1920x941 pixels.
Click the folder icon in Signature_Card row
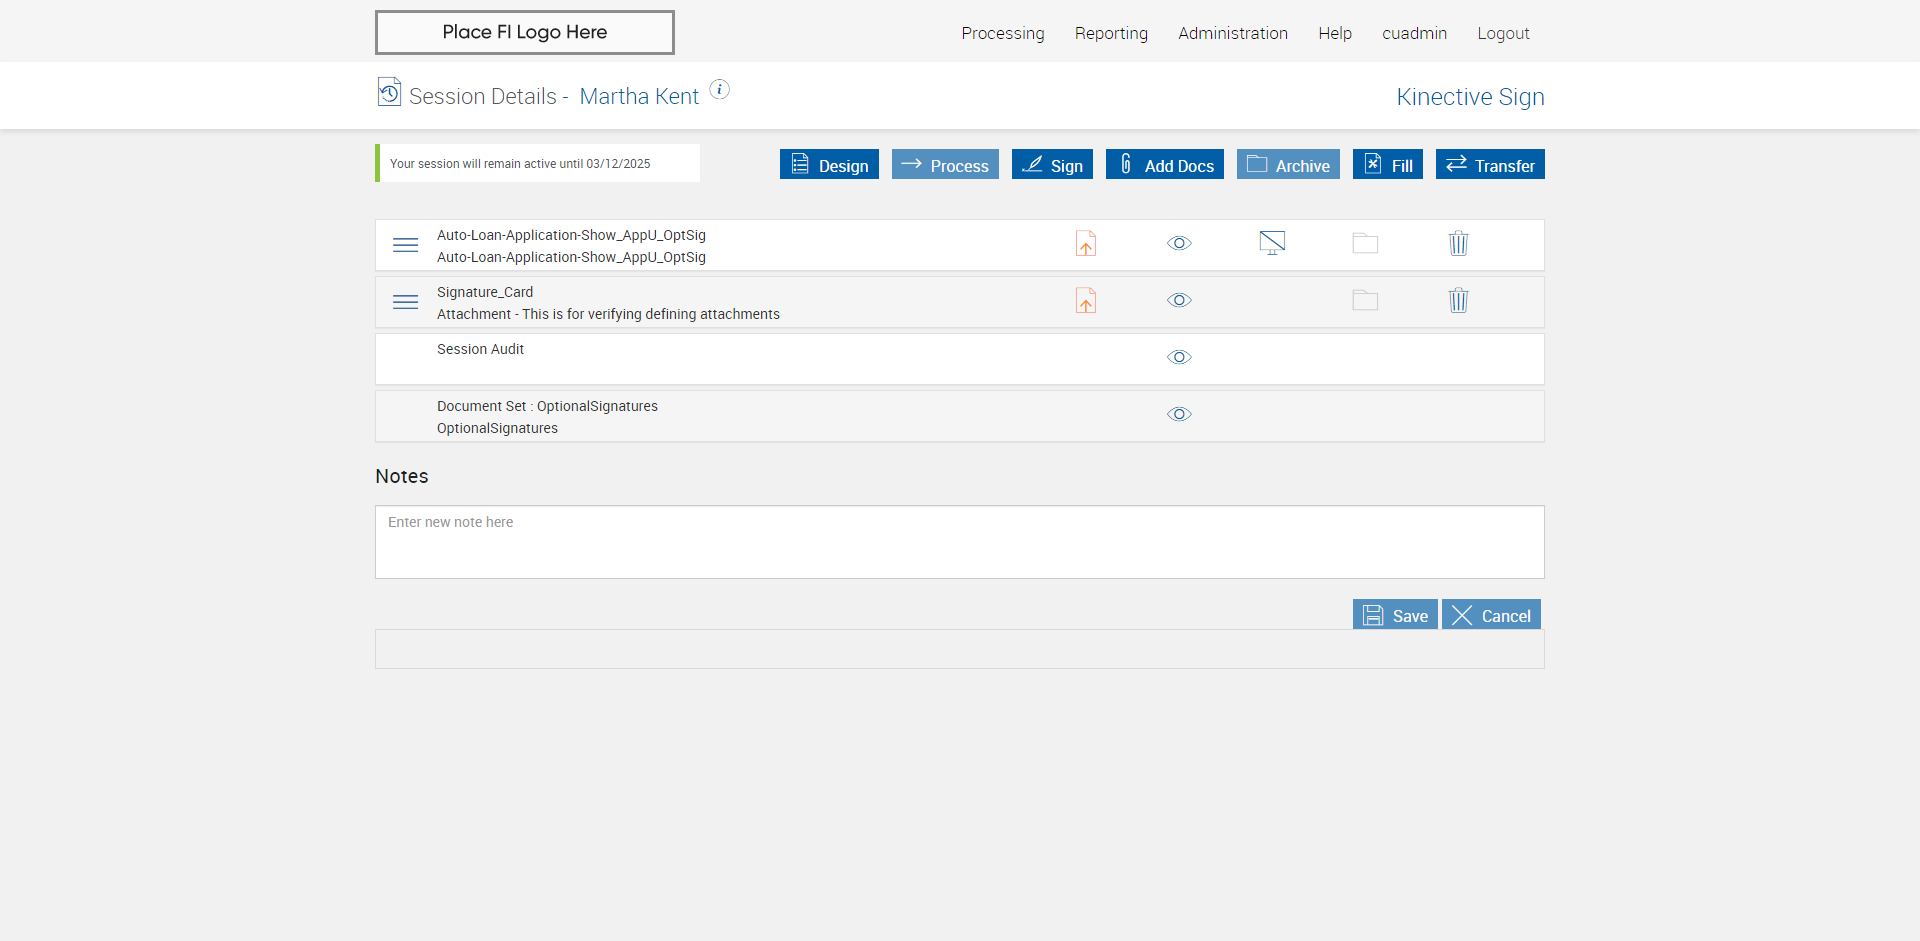[x=1365, y=300]
